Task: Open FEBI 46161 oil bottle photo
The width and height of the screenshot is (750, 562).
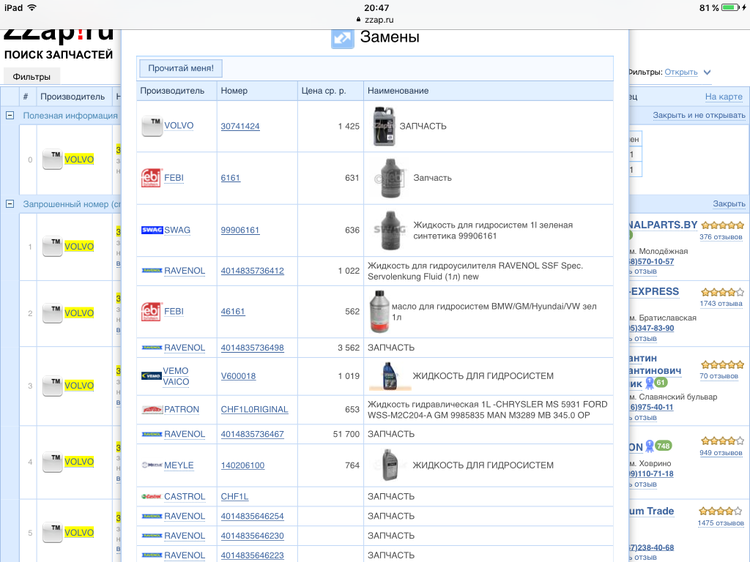Action: point(379,311)
